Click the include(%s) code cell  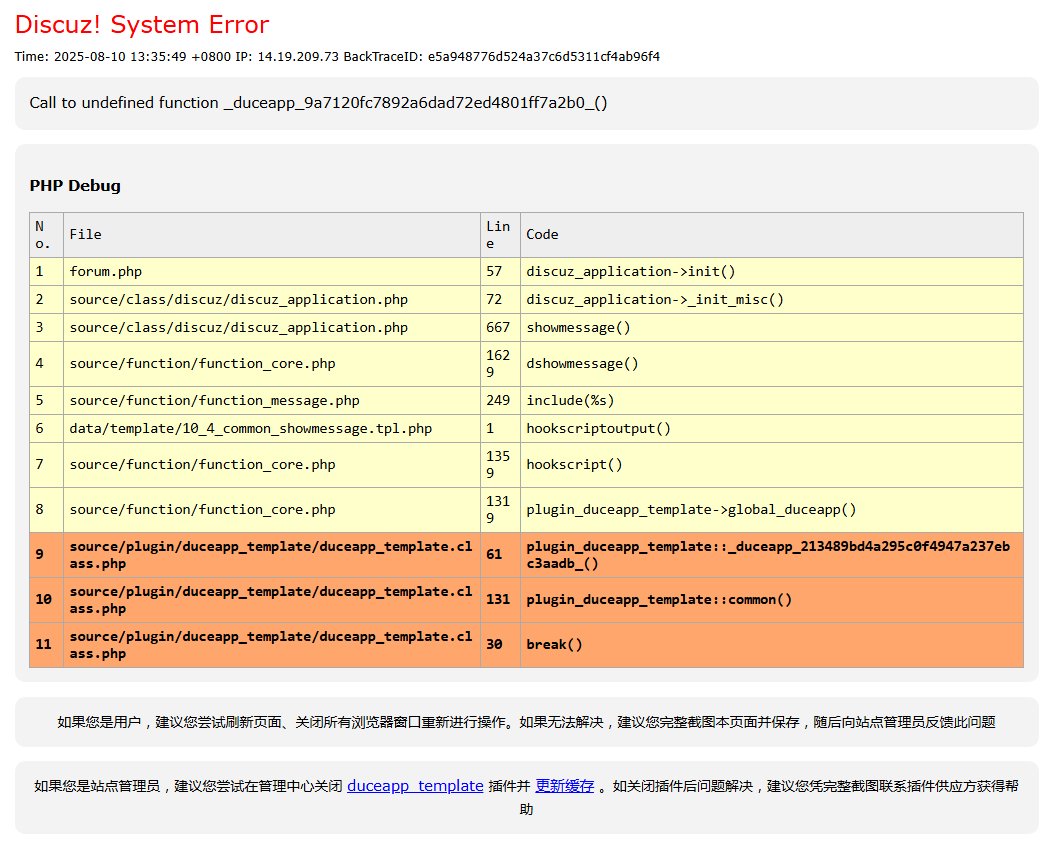772,401
